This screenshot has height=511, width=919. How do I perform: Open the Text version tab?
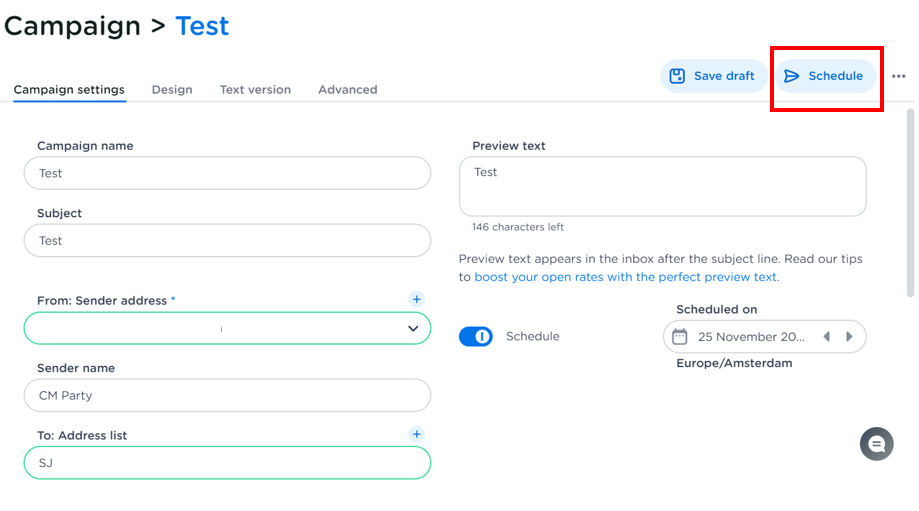[255, 89]
